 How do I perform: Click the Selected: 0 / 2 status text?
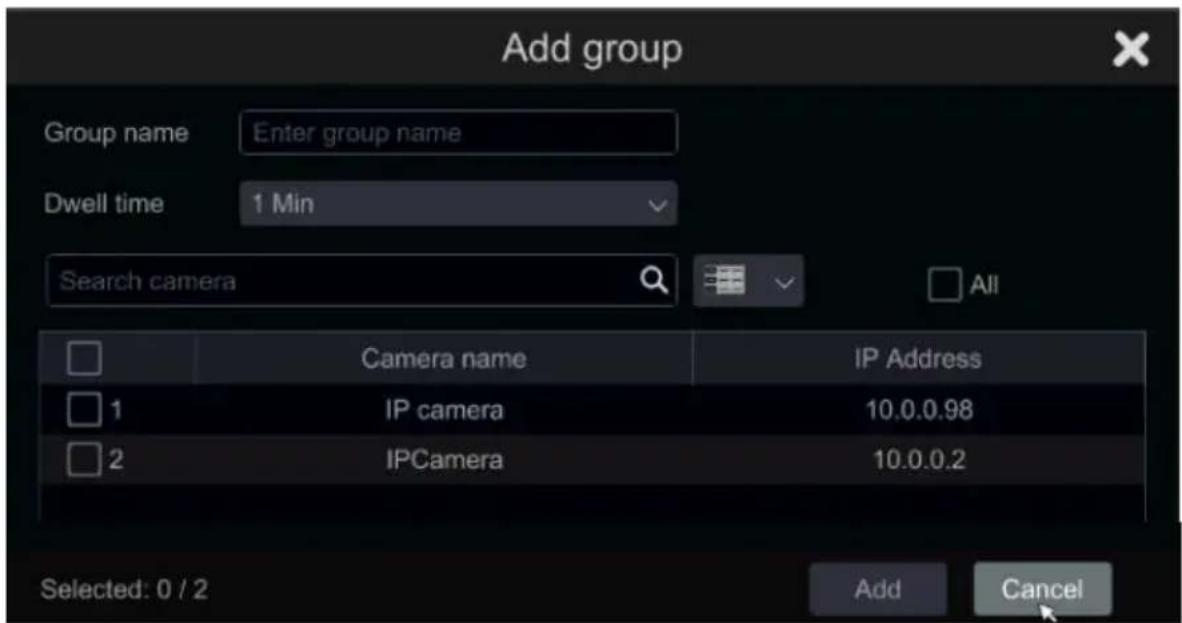click(124, 589)
